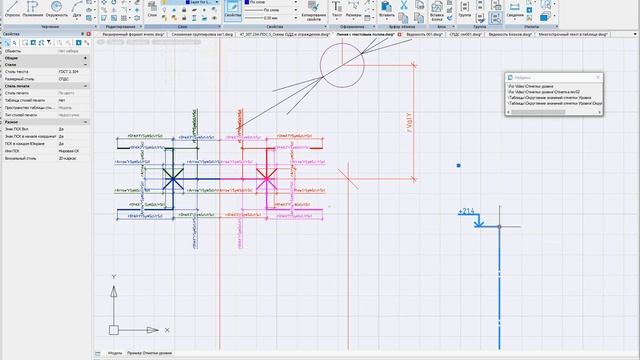This screenshot has width=640, height=360.
Task: Expand the Черчение panel arrow
Action: coord(96,27)
